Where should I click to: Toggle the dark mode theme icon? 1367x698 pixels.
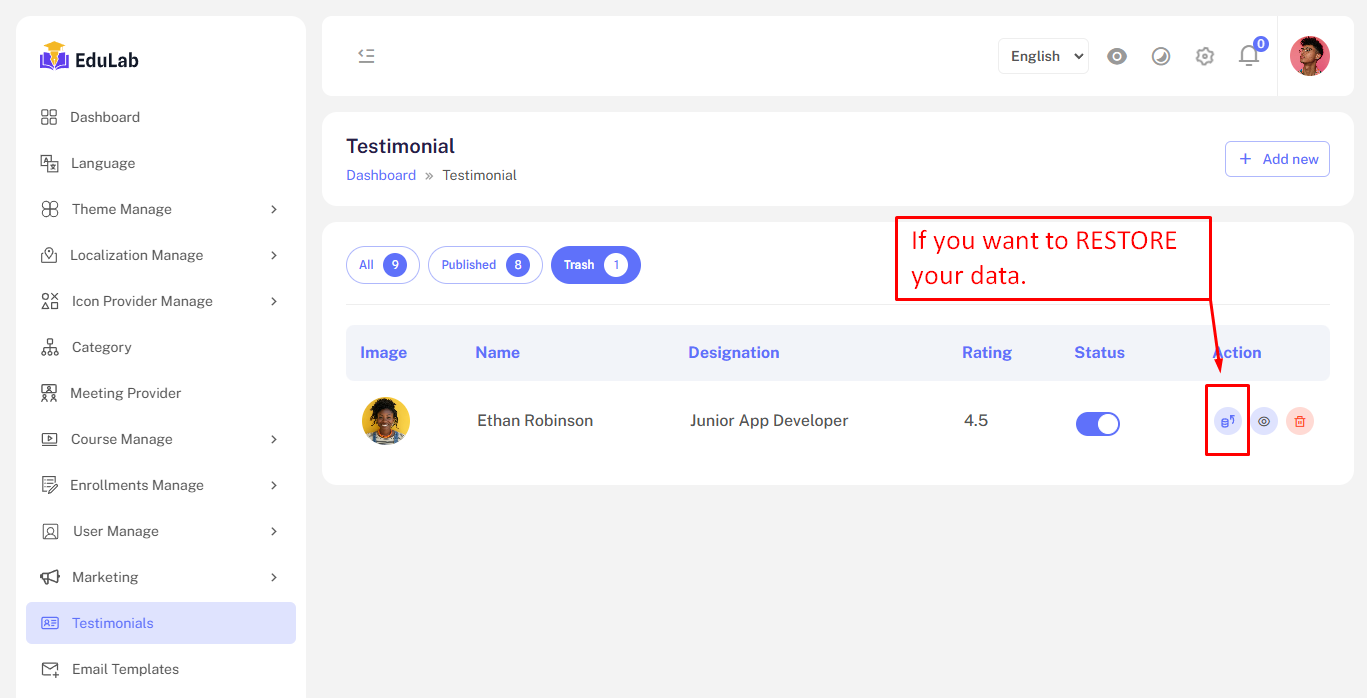(x=1161, y=56)
